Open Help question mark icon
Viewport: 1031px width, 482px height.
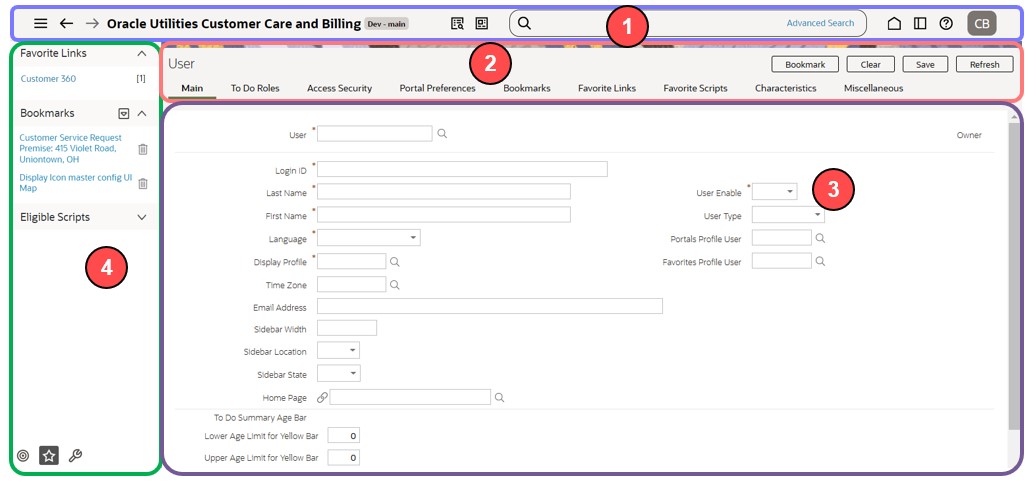click(946, 24)
